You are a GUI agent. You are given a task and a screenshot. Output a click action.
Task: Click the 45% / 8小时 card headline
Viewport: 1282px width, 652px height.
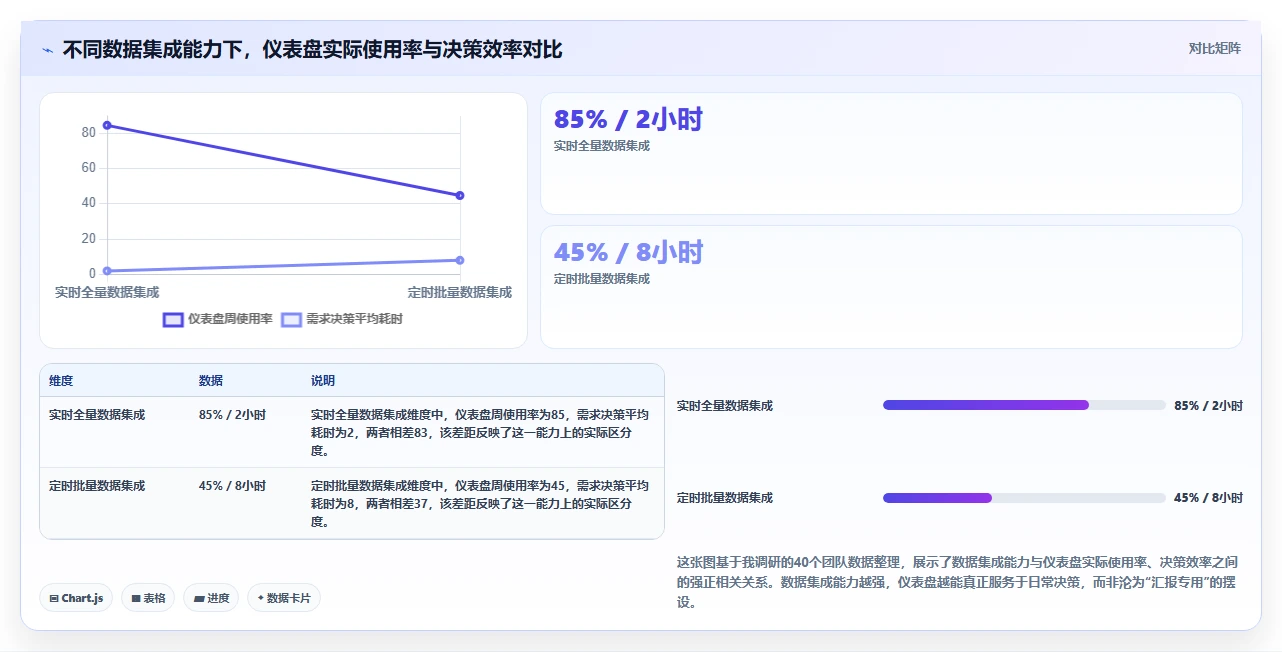pyautogui.click(x=628, y=252)
